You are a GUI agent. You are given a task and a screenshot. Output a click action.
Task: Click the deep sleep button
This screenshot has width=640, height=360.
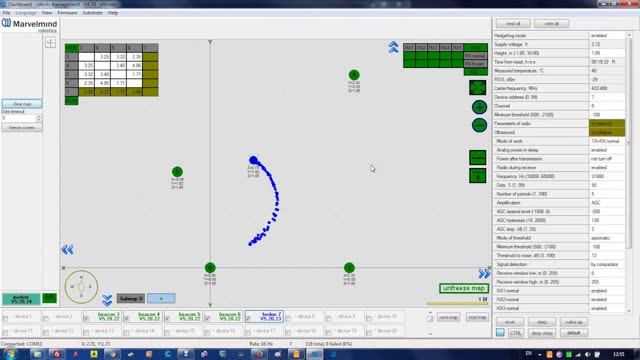[x=542, y=333]
